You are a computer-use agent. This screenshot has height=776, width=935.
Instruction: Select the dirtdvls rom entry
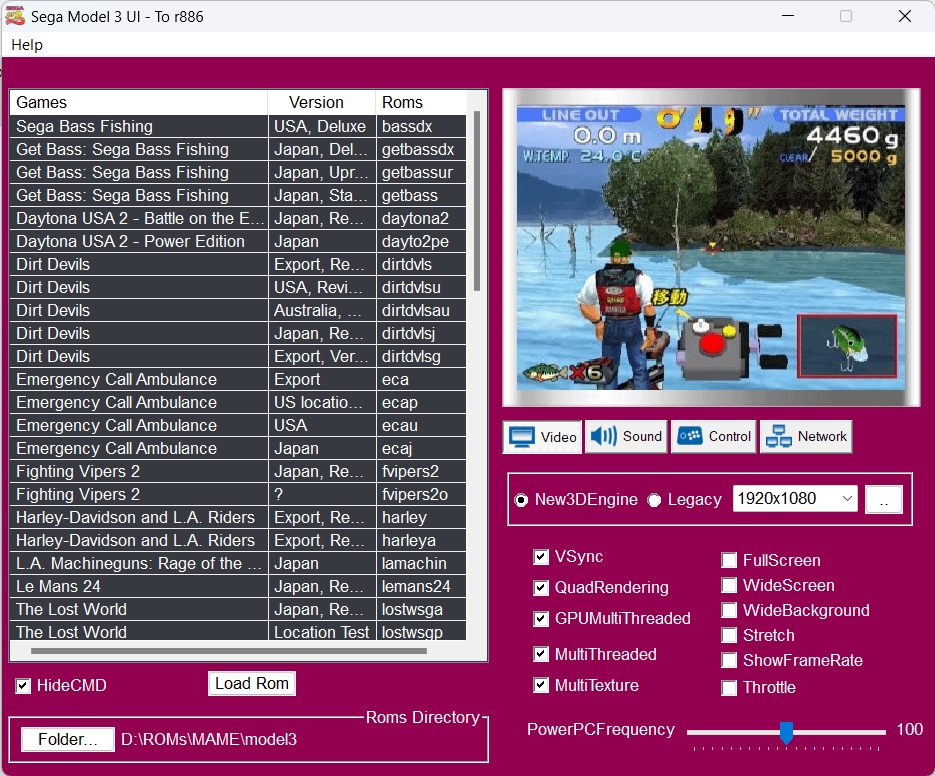click(x=238, y=264)
